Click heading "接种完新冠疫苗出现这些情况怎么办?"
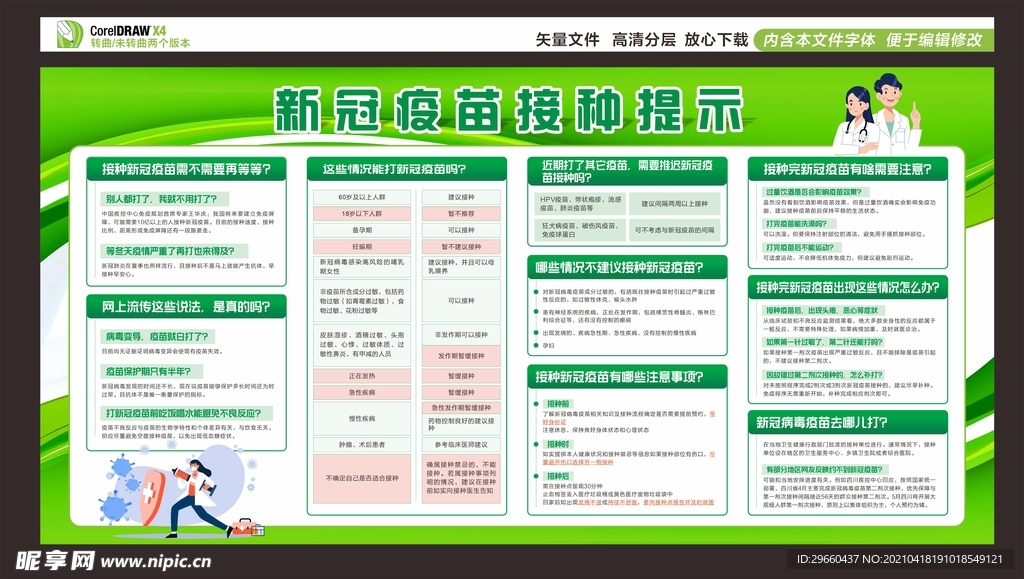The height and width of the screenshot is (579, 1024). pyautogui.click(x=848, y=287)
